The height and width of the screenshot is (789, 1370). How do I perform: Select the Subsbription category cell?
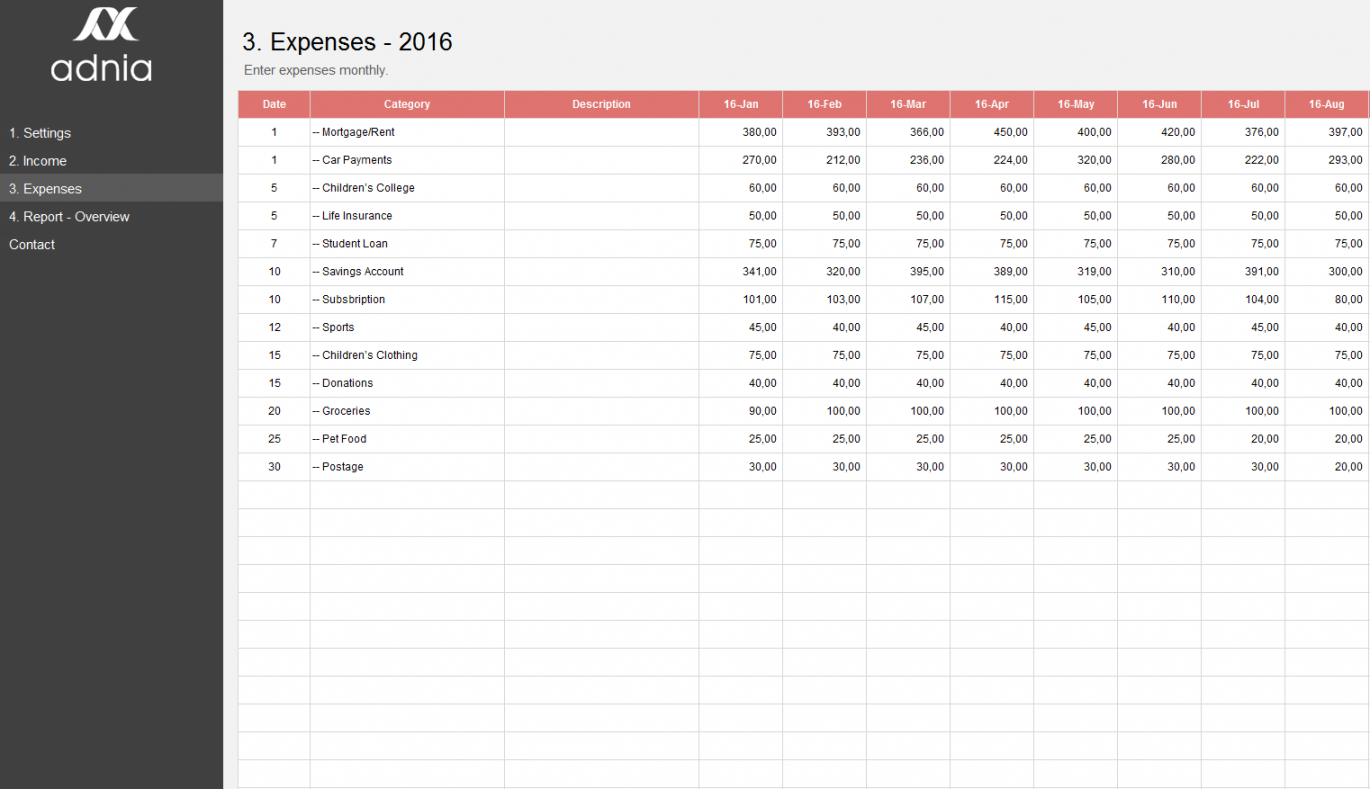pyautogui.click(x=406, y=300)
